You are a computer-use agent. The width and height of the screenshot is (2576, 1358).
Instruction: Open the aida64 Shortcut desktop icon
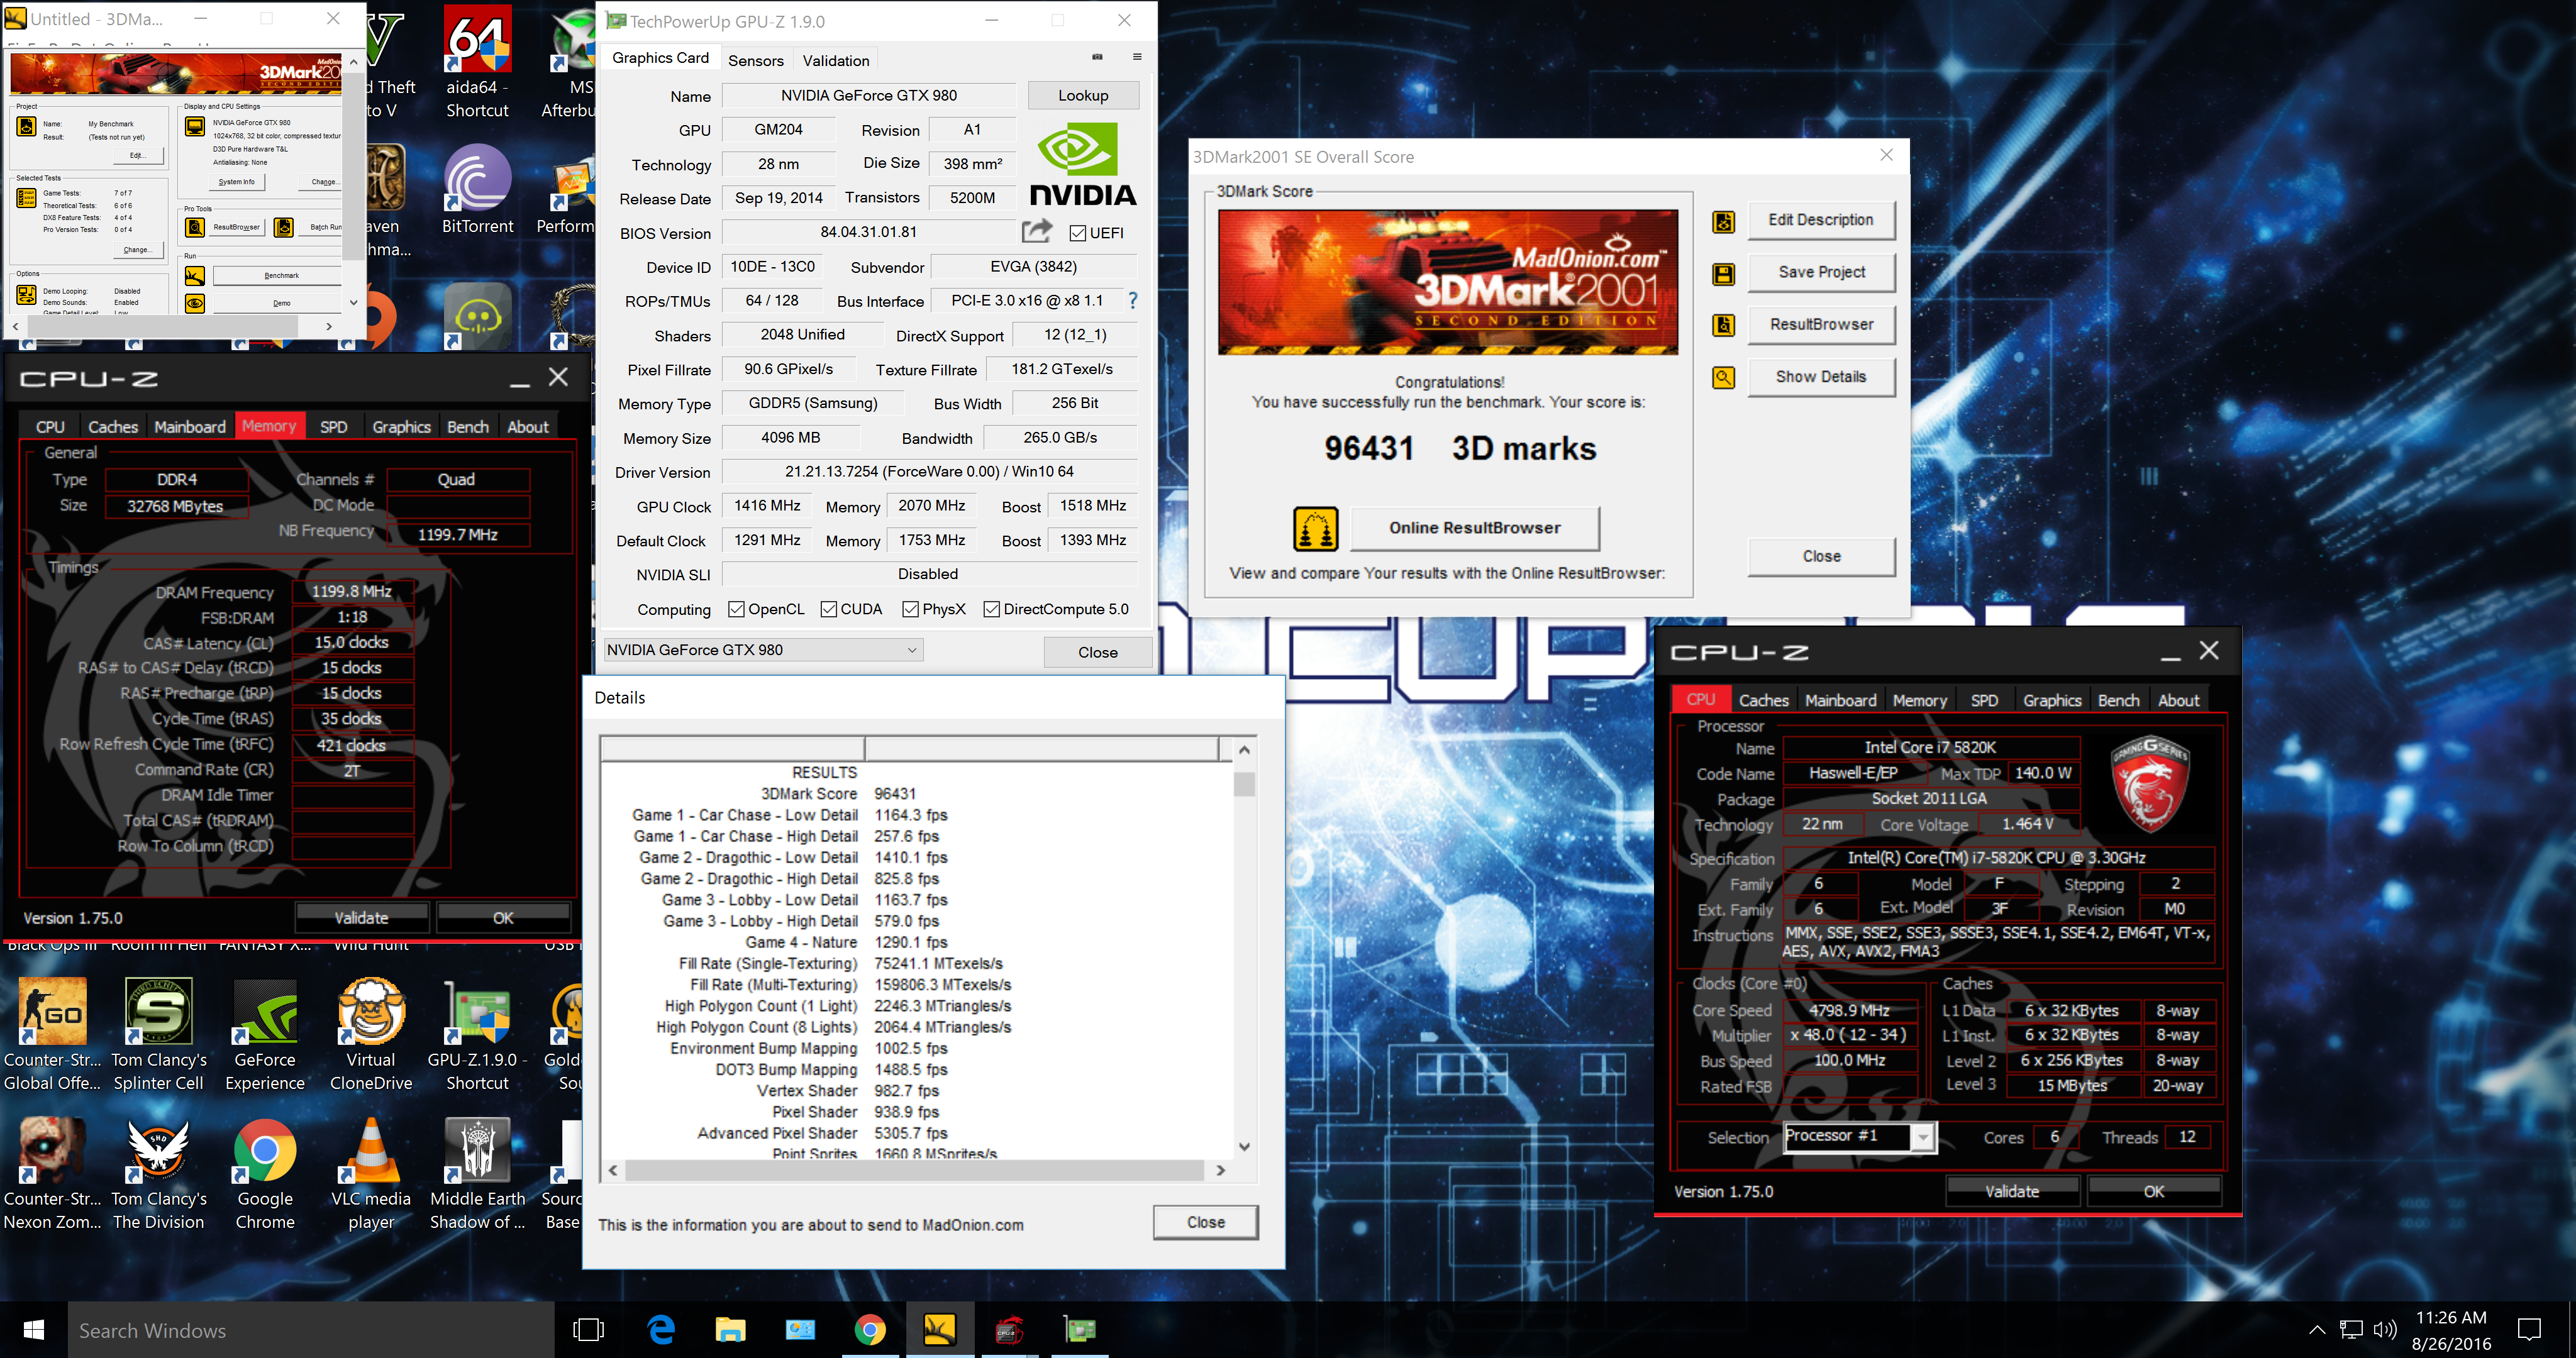477,62
